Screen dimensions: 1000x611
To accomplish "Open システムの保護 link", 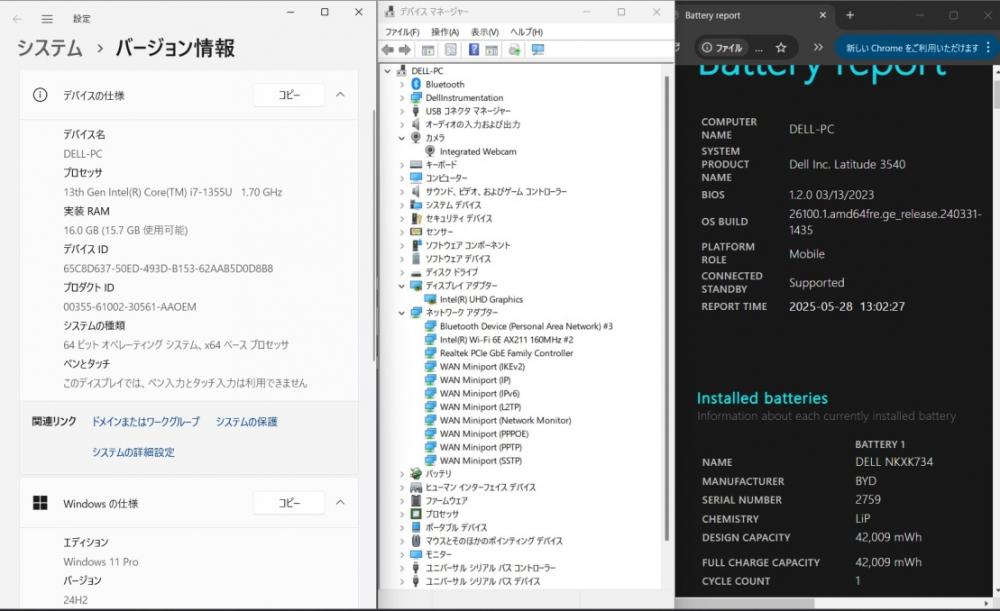I will pos(246,422).
